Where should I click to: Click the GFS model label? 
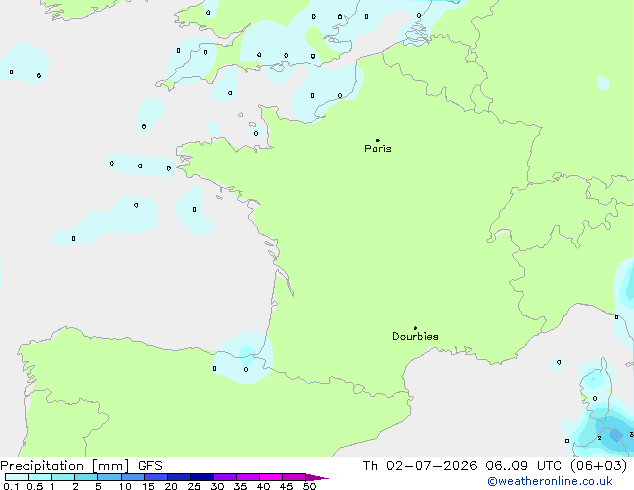(150, 466)
